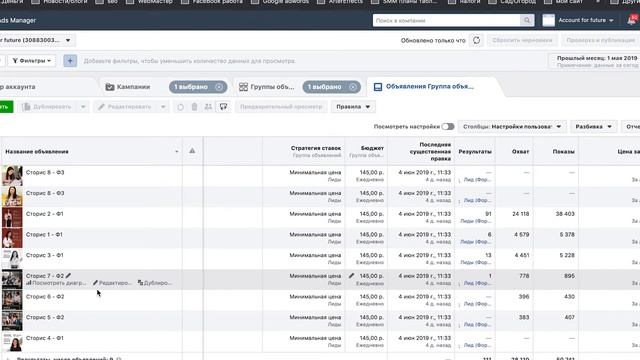Screen dimensions: 640x360
Task: Click pencil icon beside Сторис 7 - Ф2 budget
Action: pos(351,276)
